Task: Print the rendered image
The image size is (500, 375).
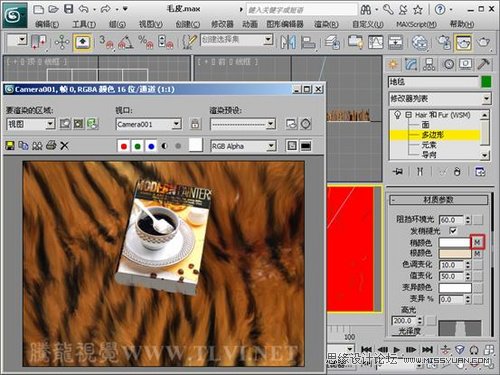Action: 51,145
